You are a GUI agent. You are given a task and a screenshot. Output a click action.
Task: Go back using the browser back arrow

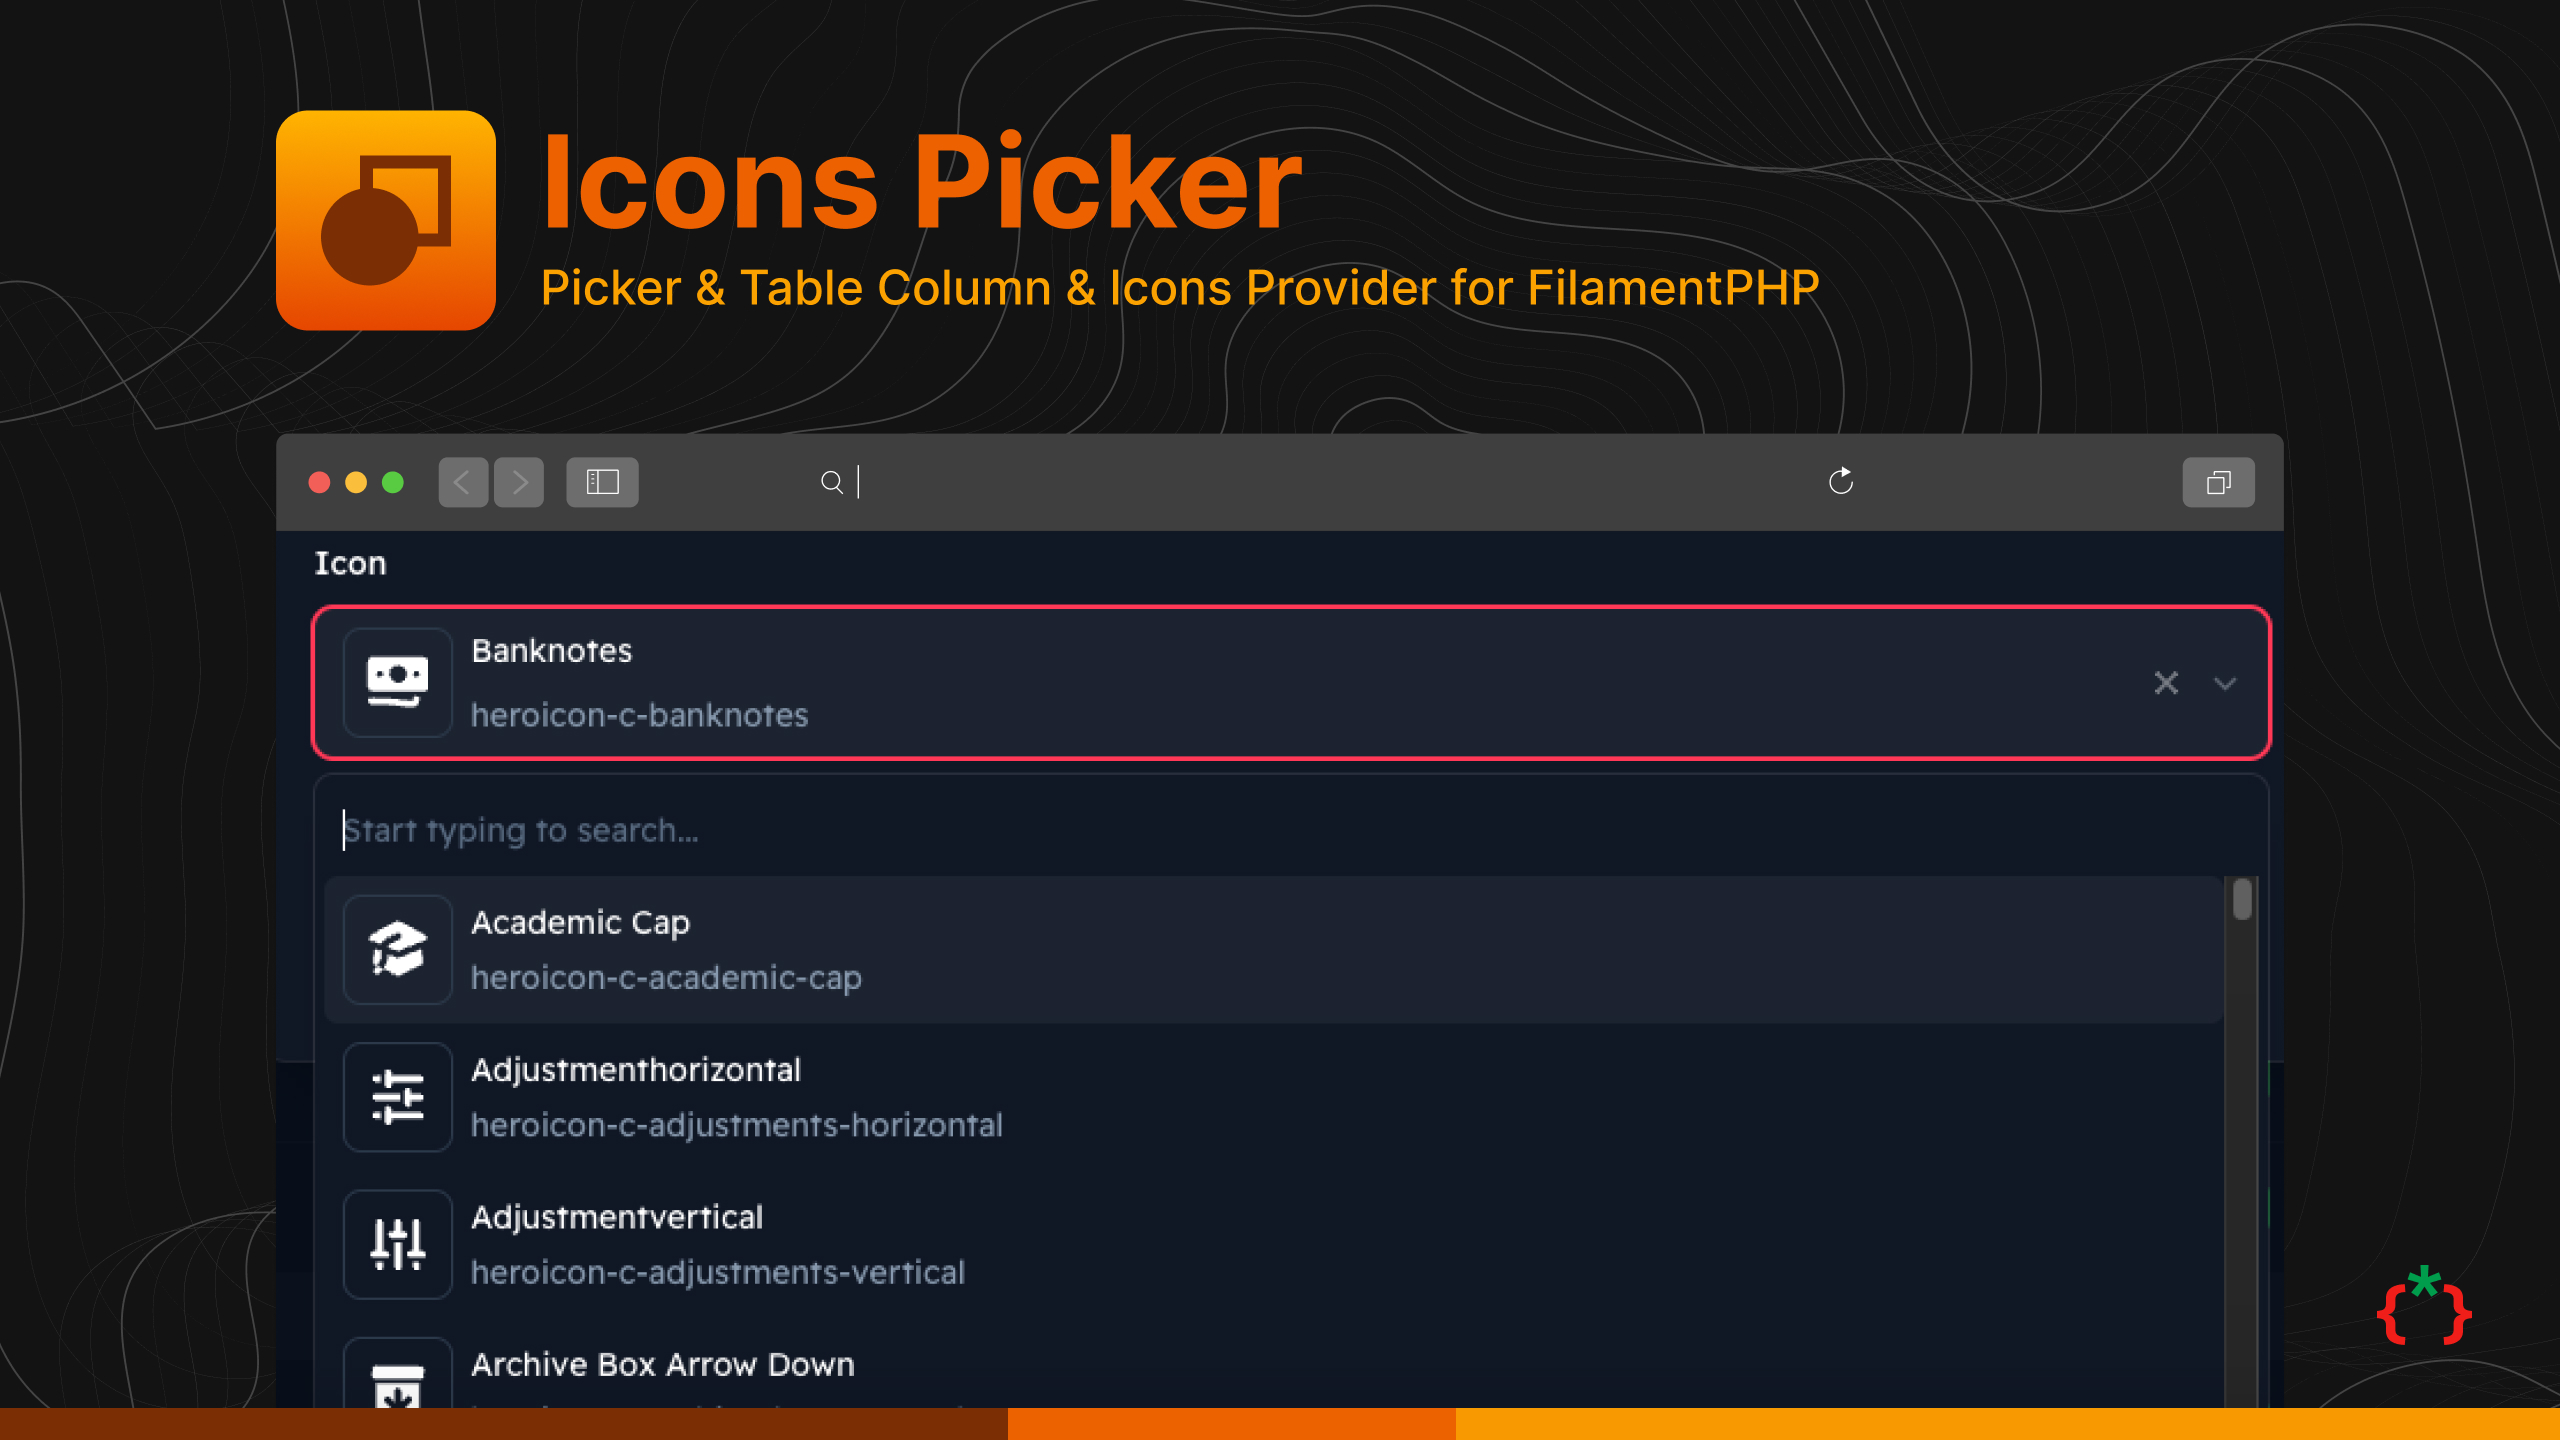(463, 482)
